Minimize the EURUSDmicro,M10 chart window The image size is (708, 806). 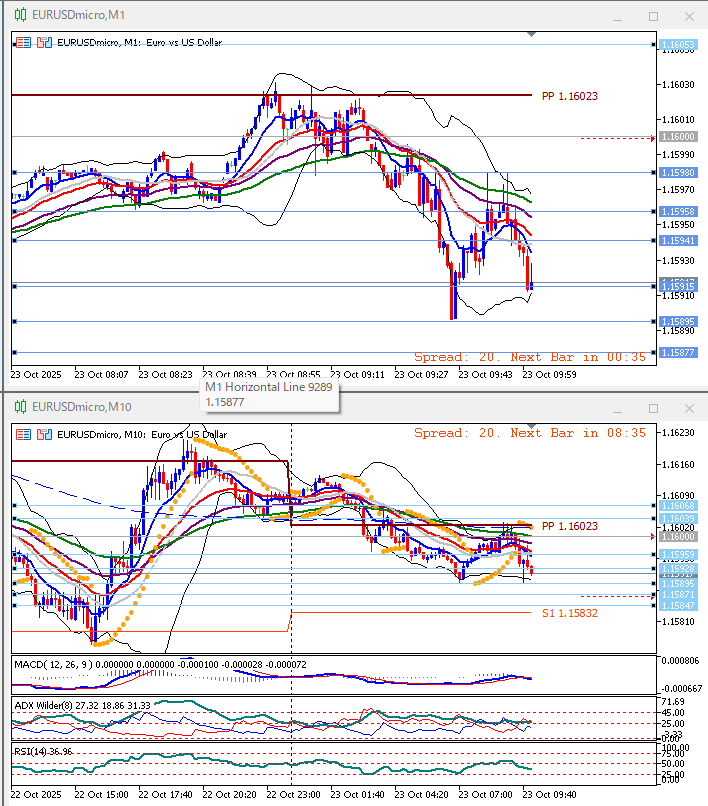point(621,407)
